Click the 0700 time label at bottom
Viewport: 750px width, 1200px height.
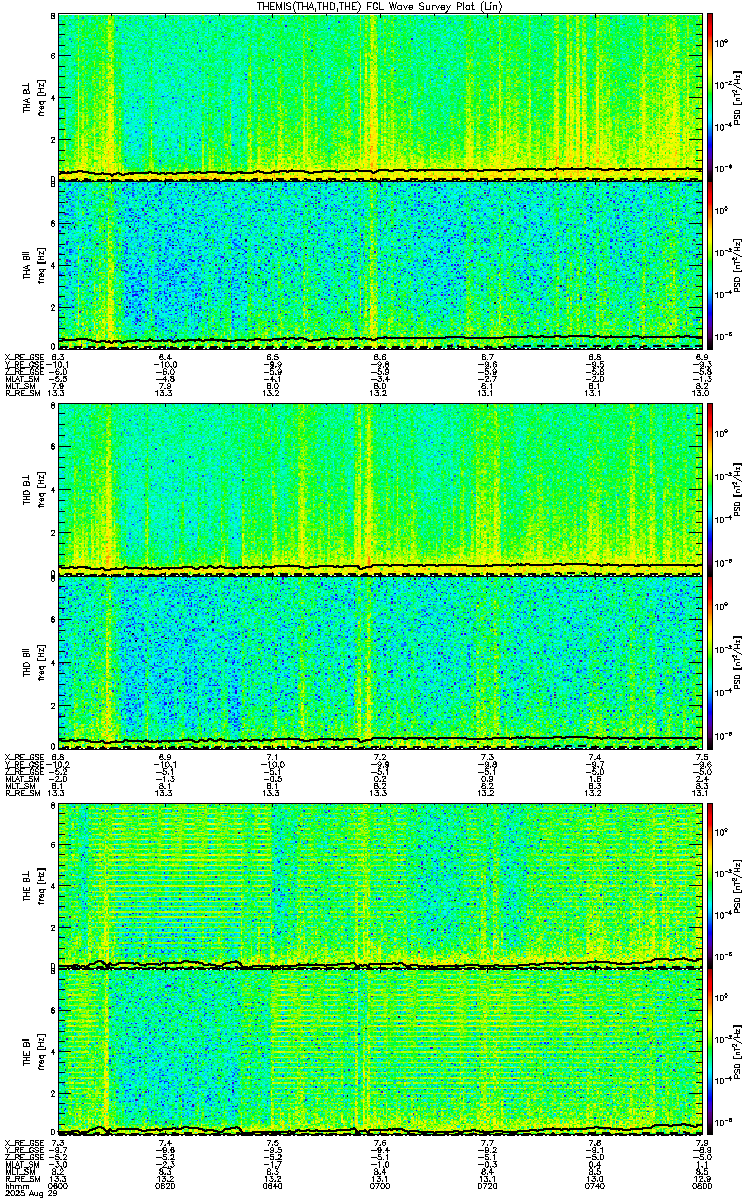click(x=380, y=1186)
